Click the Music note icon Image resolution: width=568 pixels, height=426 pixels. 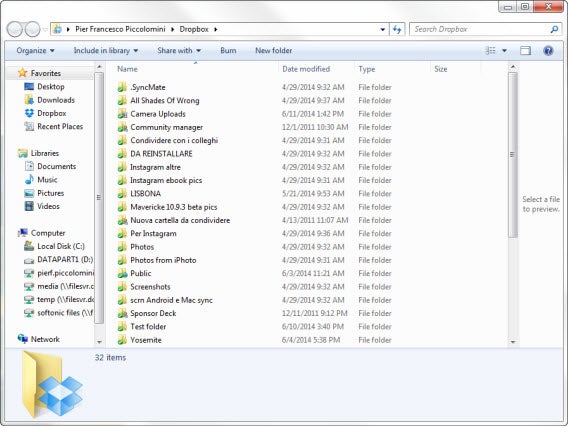pos(29,180)
